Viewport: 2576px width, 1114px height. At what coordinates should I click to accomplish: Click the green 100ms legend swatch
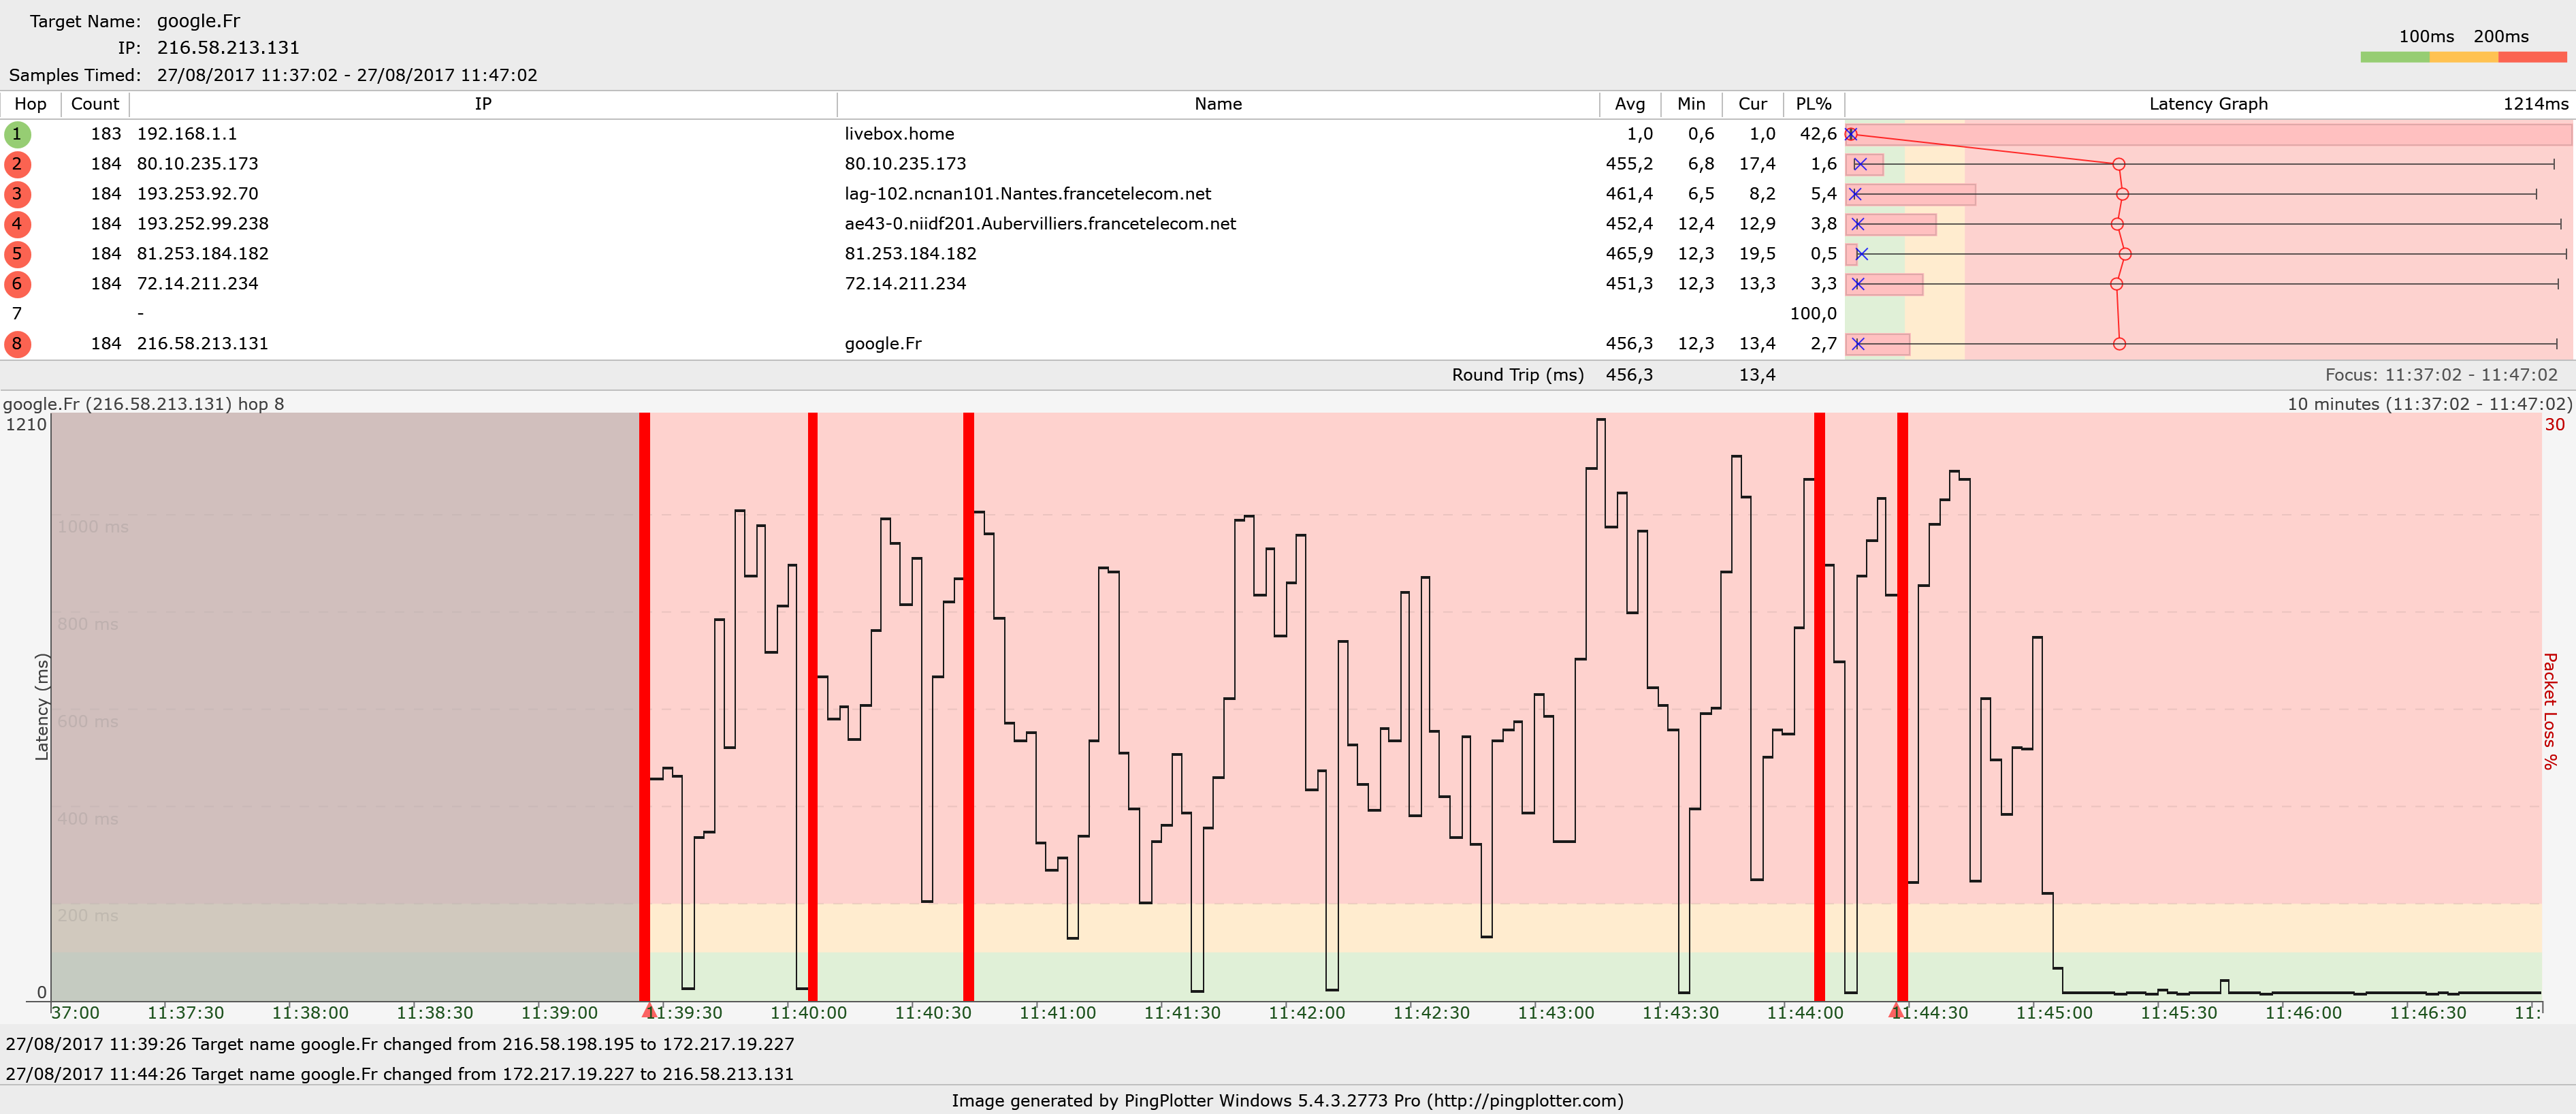pyautogui.click(x=2394, y=57)
